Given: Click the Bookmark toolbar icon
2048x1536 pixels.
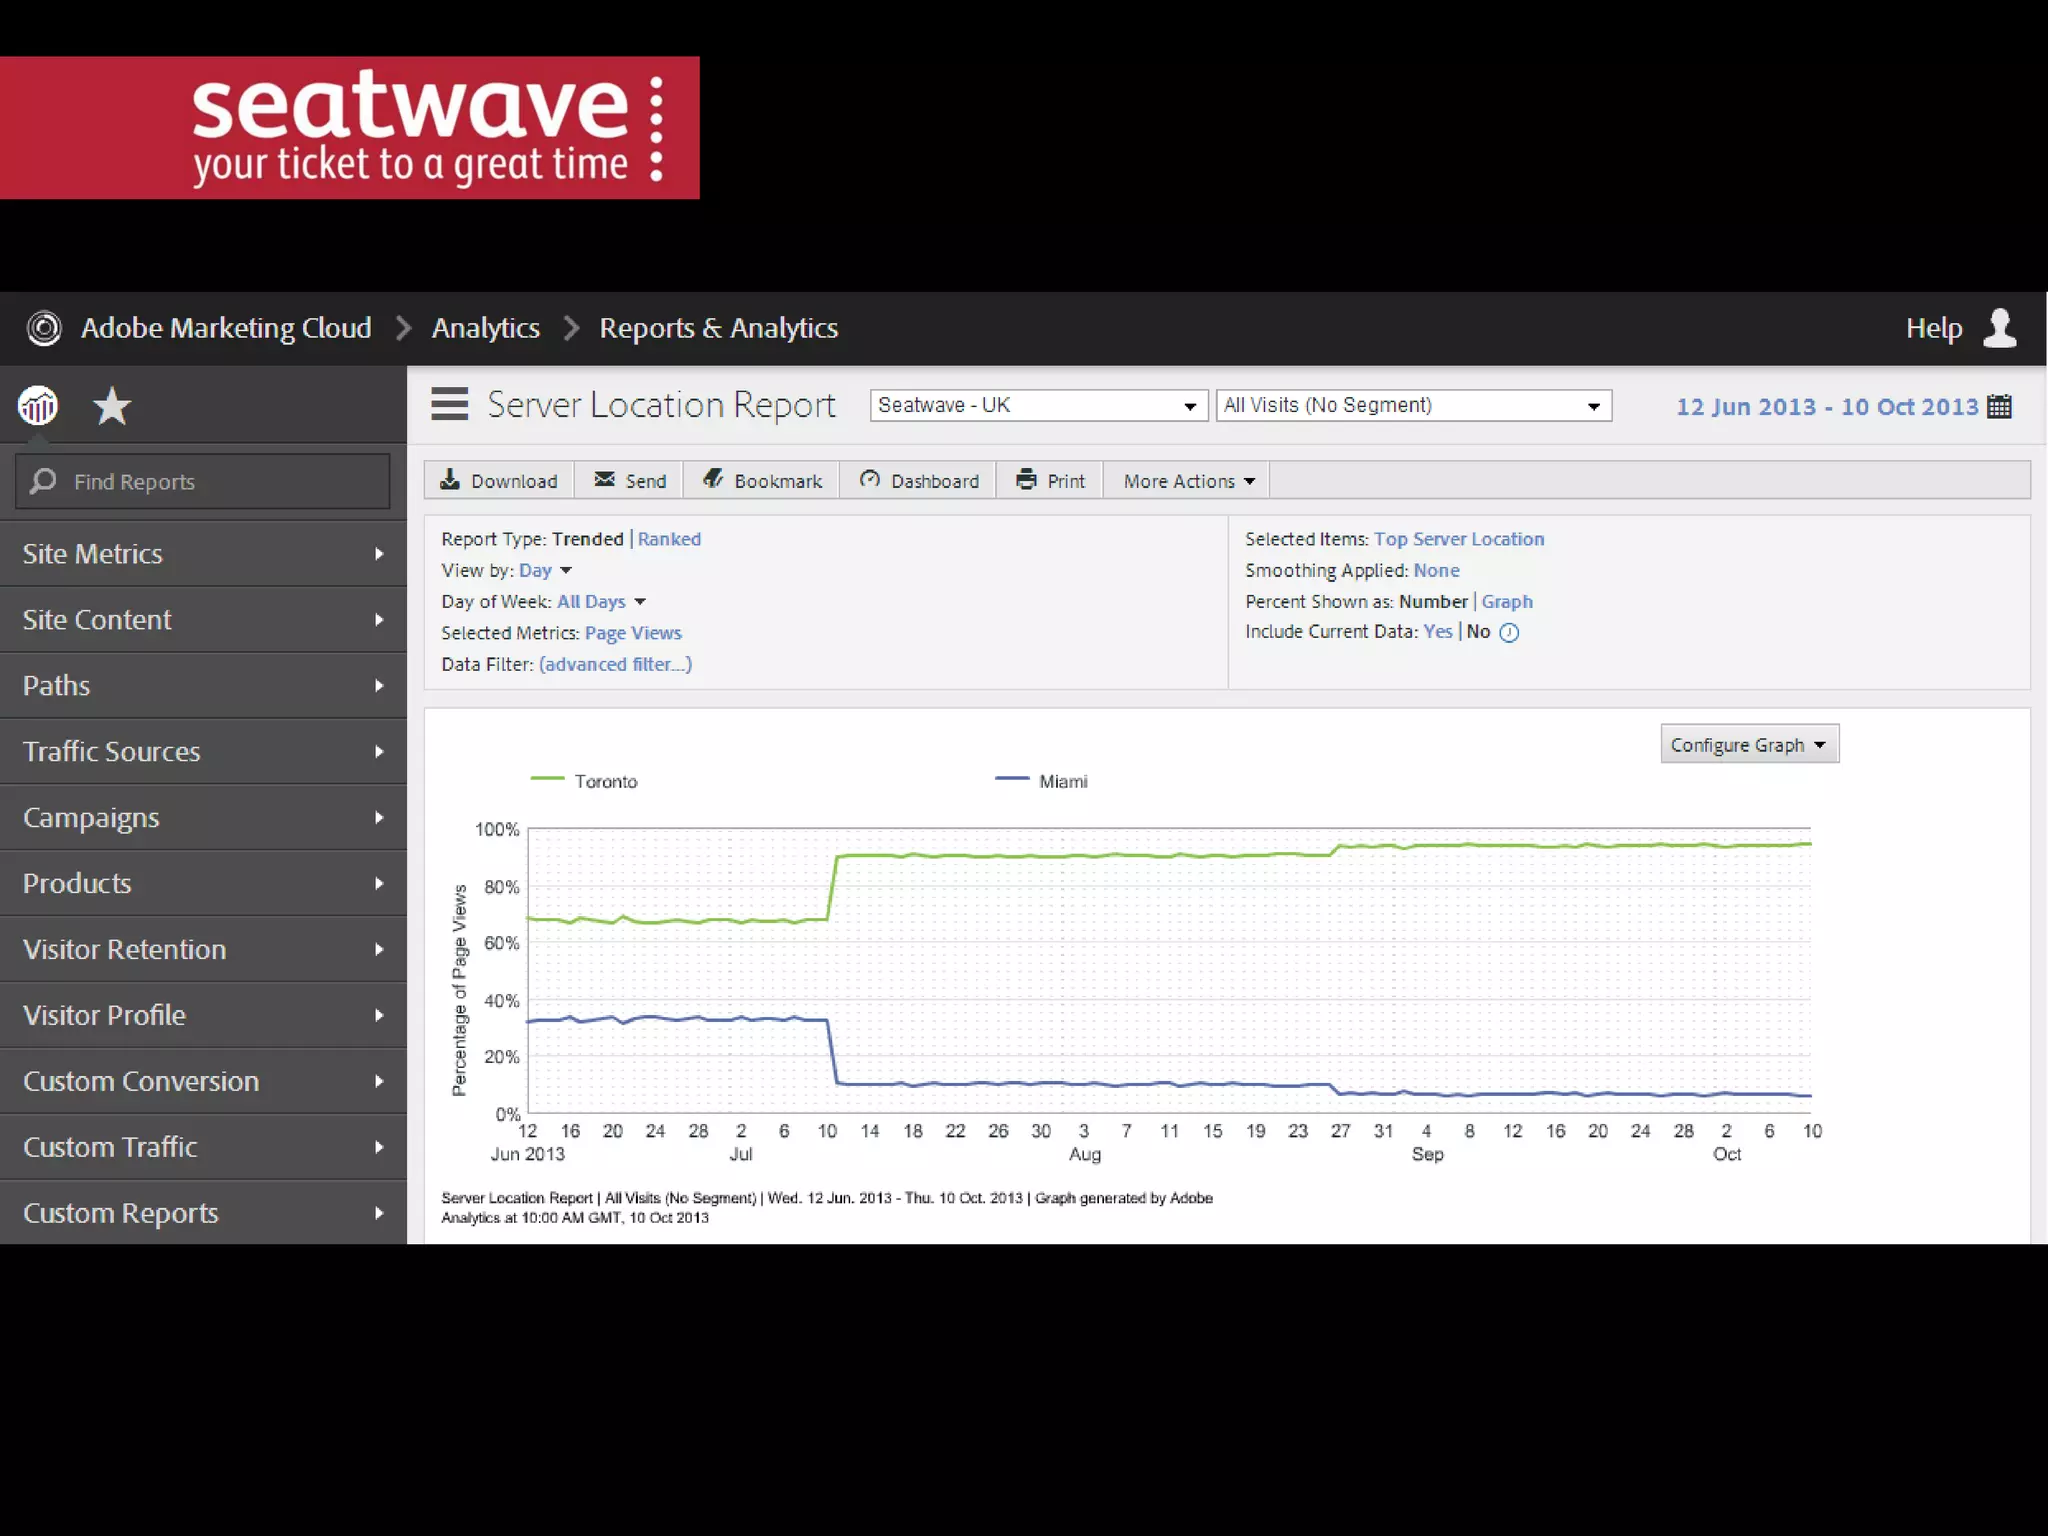Looking at the screenshot, I should [713, 480].
